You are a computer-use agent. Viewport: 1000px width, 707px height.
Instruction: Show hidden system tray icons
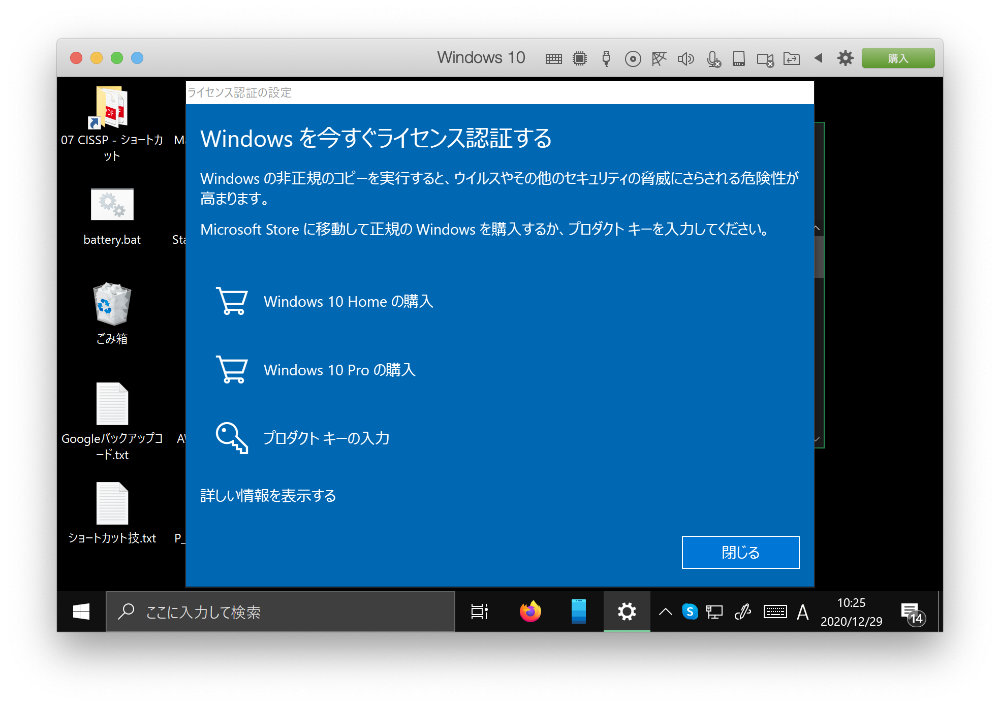pos(665,612)
